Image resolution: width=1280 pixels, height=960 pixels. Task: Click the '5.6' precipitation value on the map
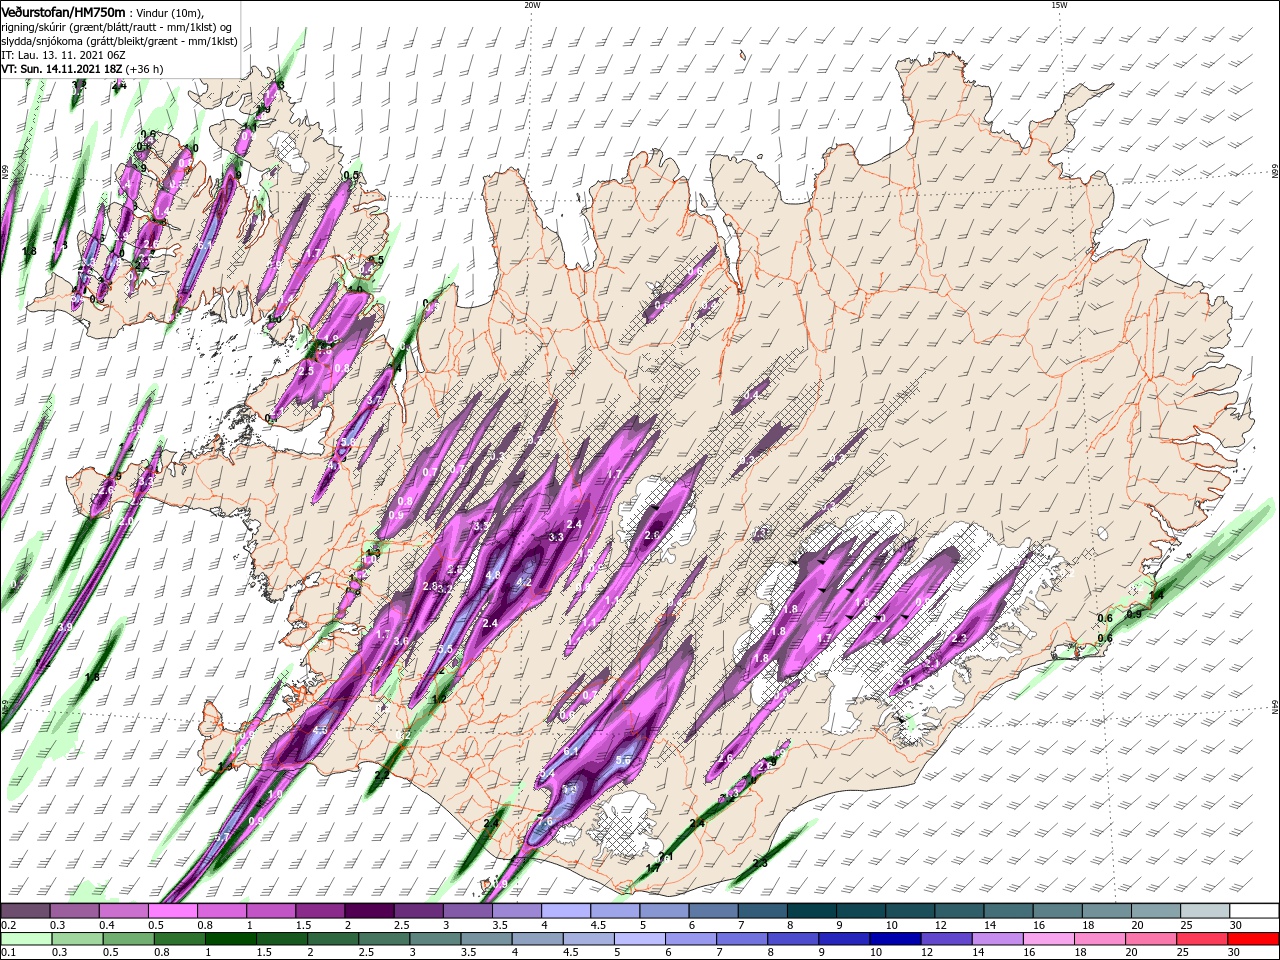[x=622, y=760]
